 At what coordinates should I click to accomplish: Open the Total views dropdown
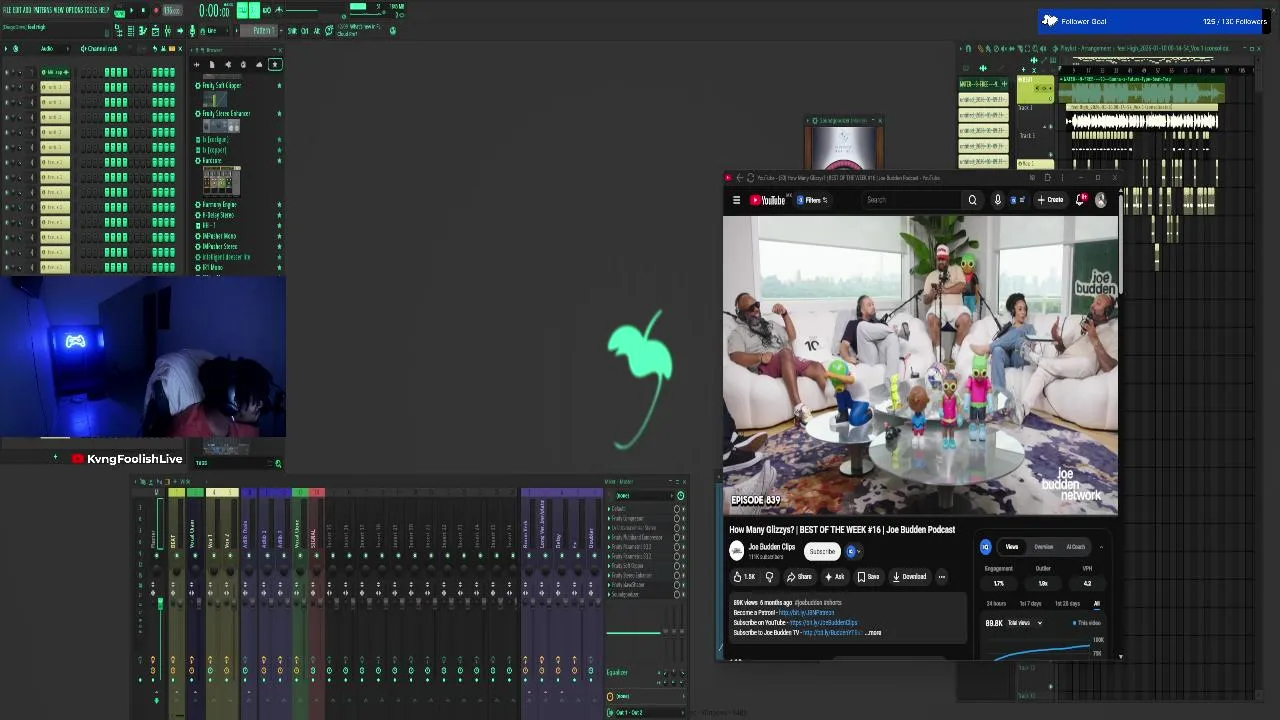tap(1025, 623)
